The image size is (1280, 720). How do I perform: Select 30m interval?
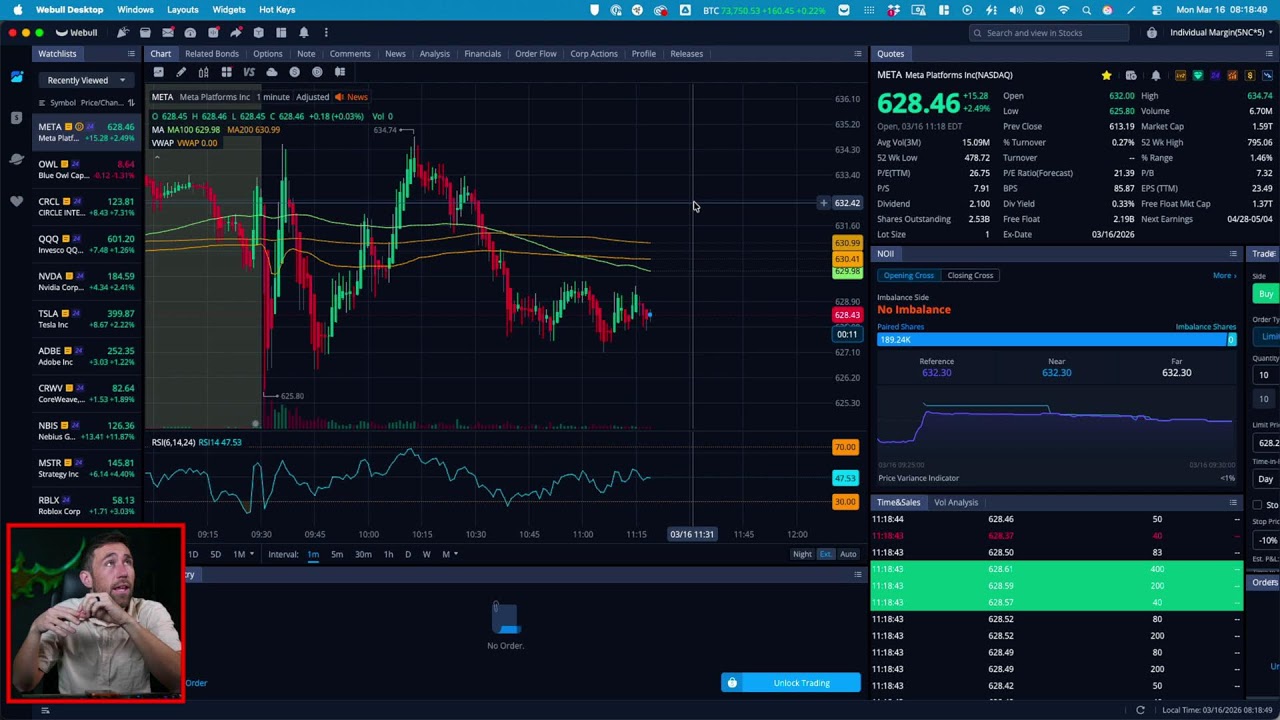pos(363,554)
